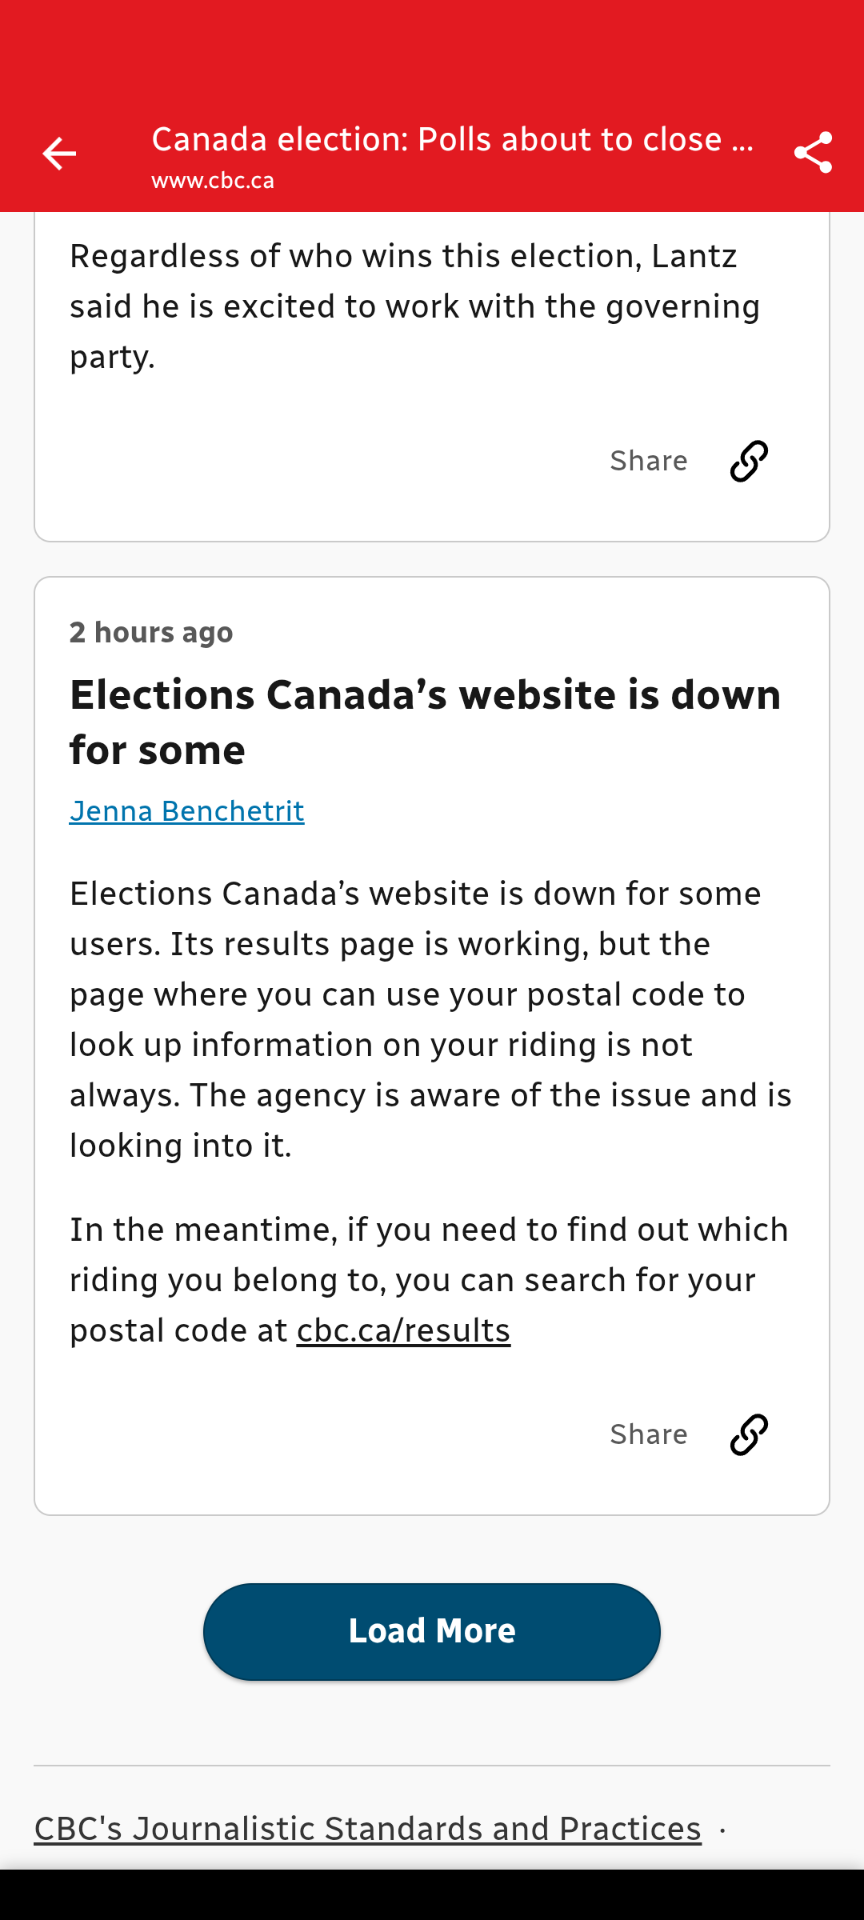This screenshot has width=864, height=1920.
Task: Tap the horizontal divider above the footer links
Action: coord(432,1766)
